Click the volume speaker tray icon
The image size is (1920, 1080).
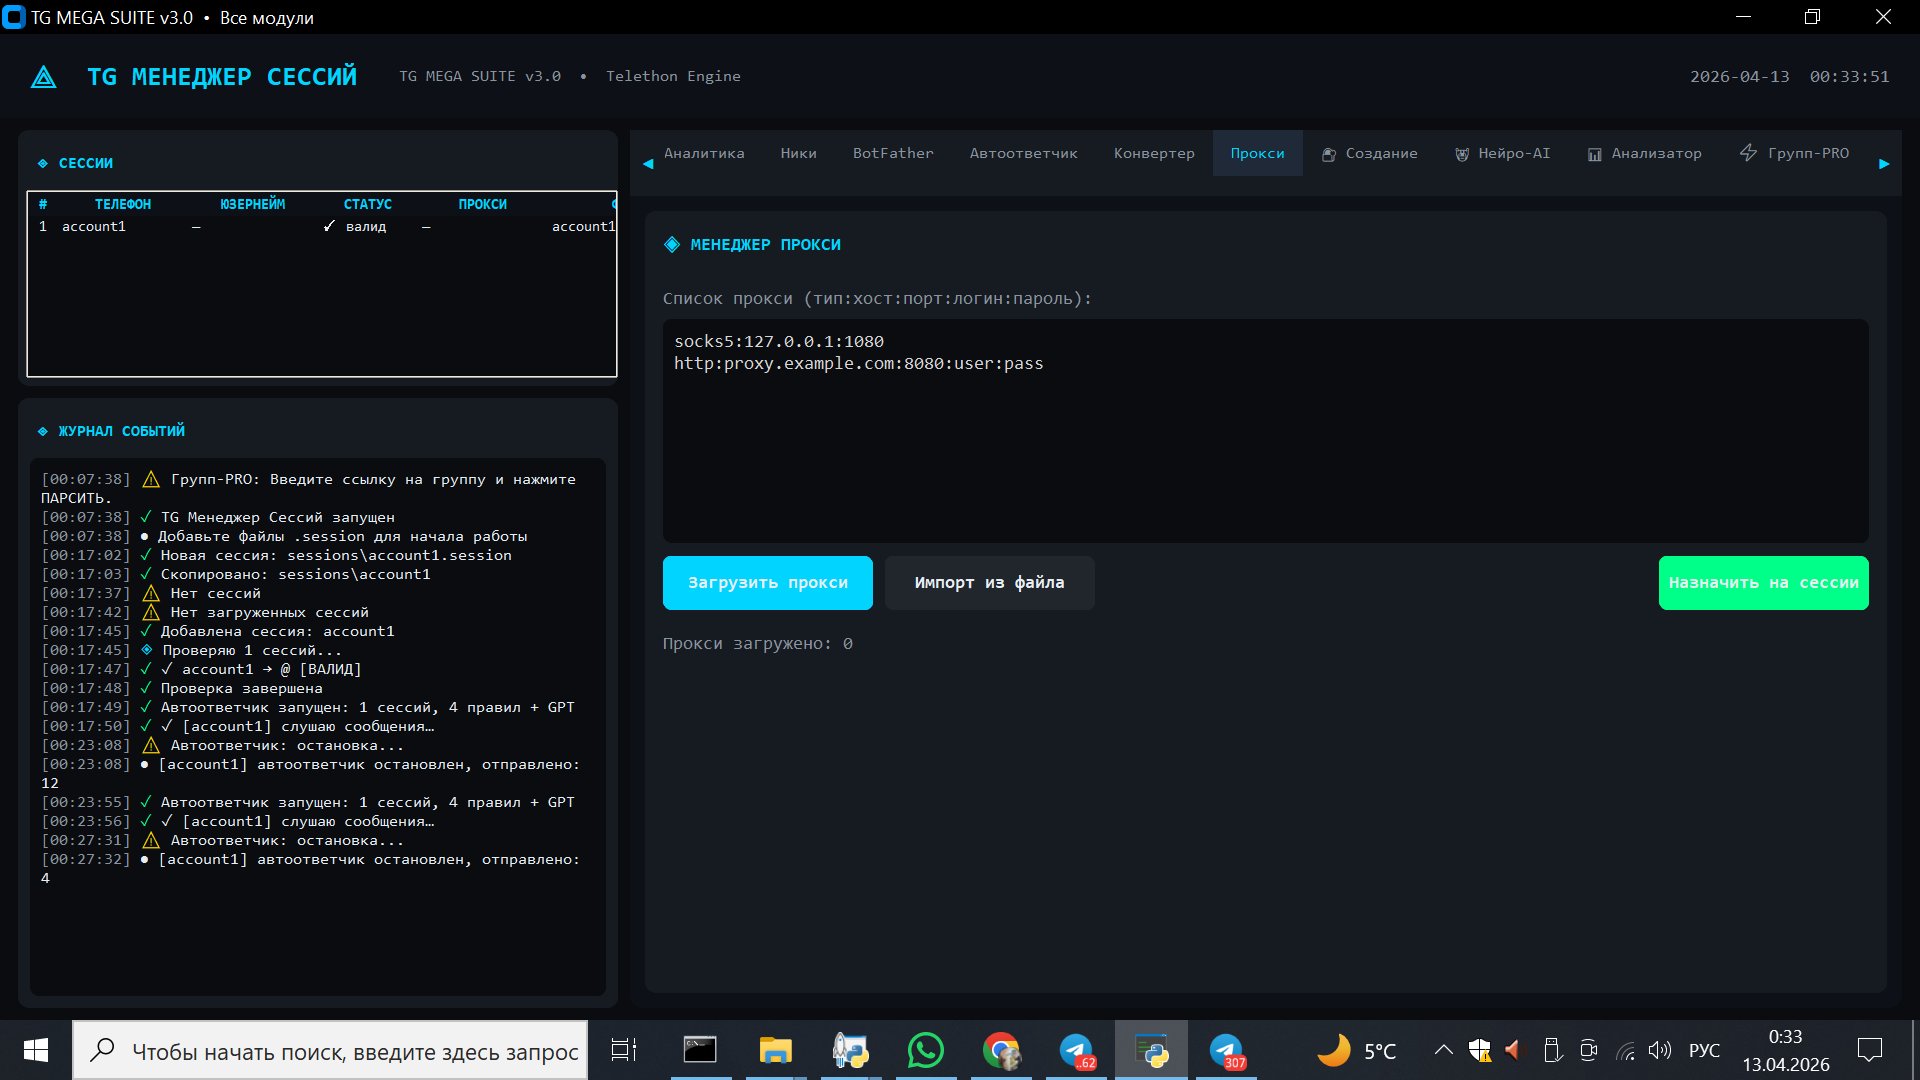tap(1660, 1050)
